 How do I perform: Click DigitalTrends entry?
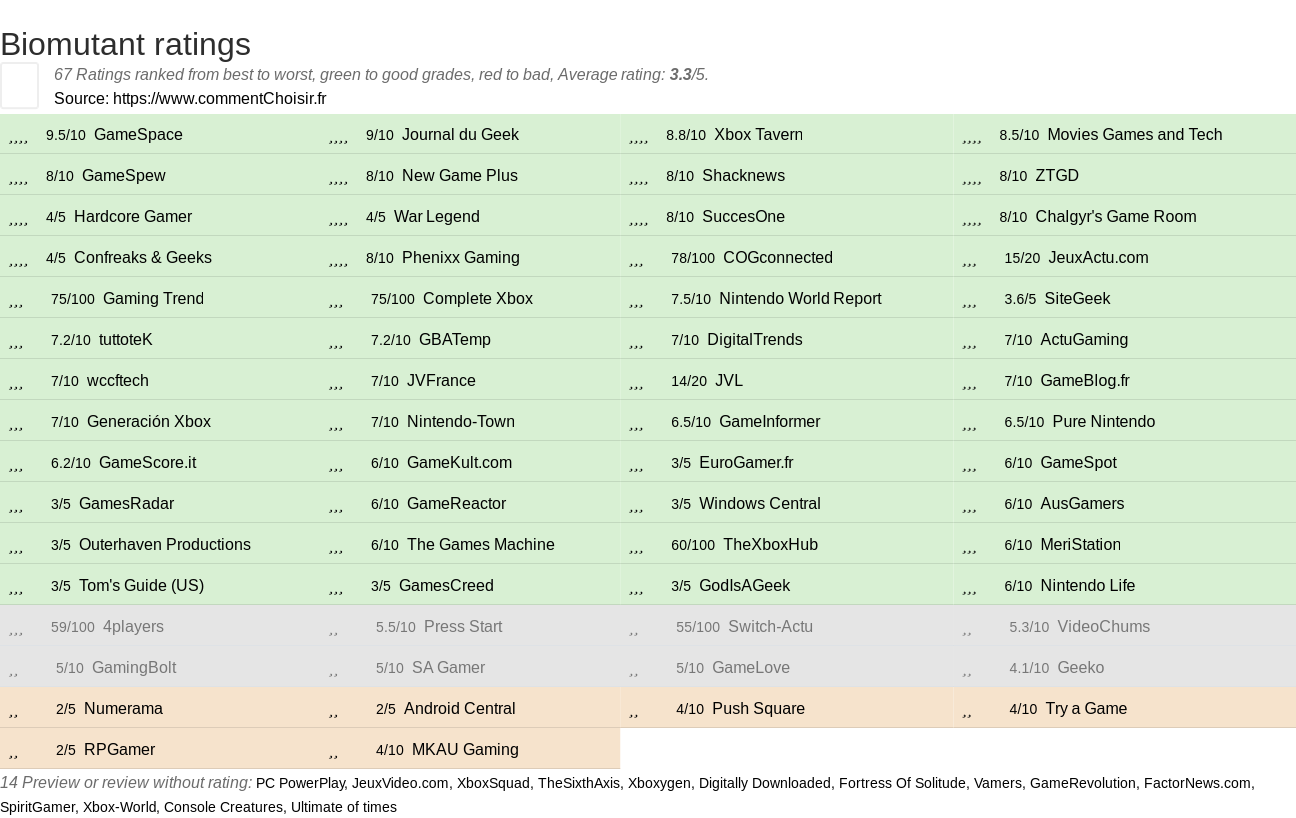coord(755,339)
